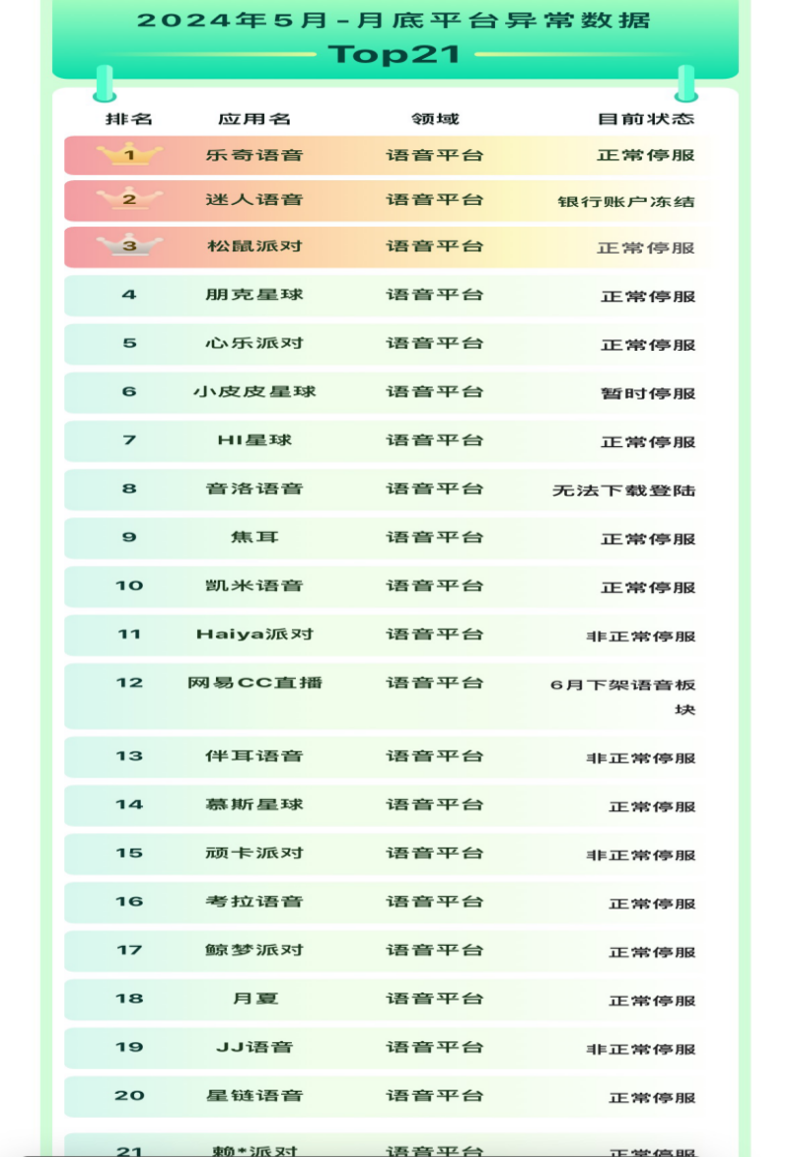Click the 银行账户冻结 status text

[626, 201]
